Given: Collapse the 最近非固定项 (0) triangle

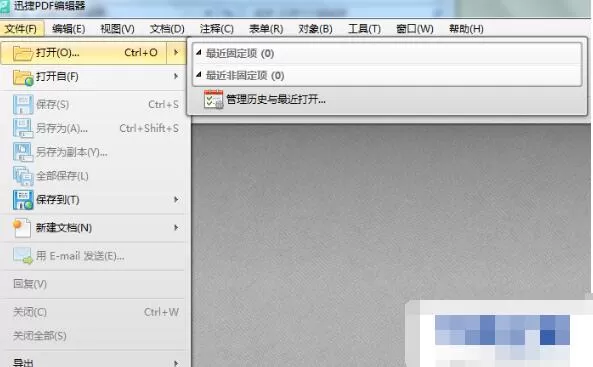Looking at the screenshot, I should tap(199, 75).
